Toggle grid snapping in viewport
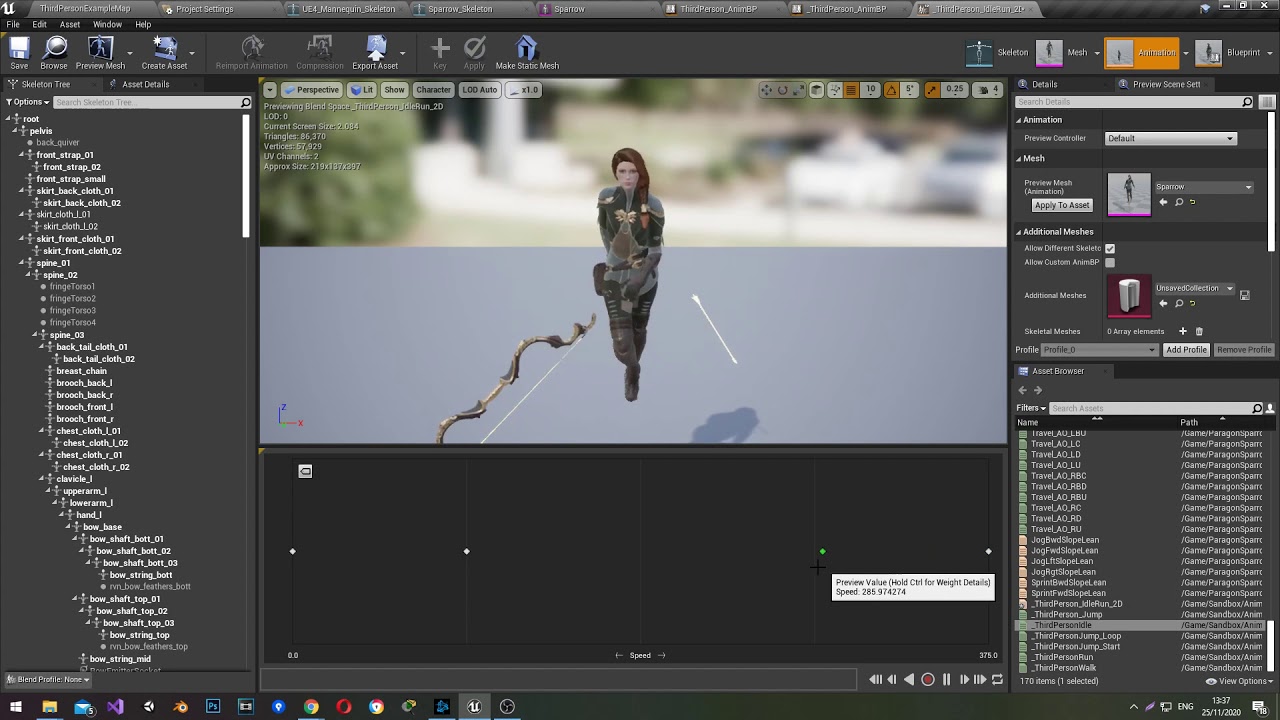Screen dimensions: 1280x720 [x=851, y=90]
